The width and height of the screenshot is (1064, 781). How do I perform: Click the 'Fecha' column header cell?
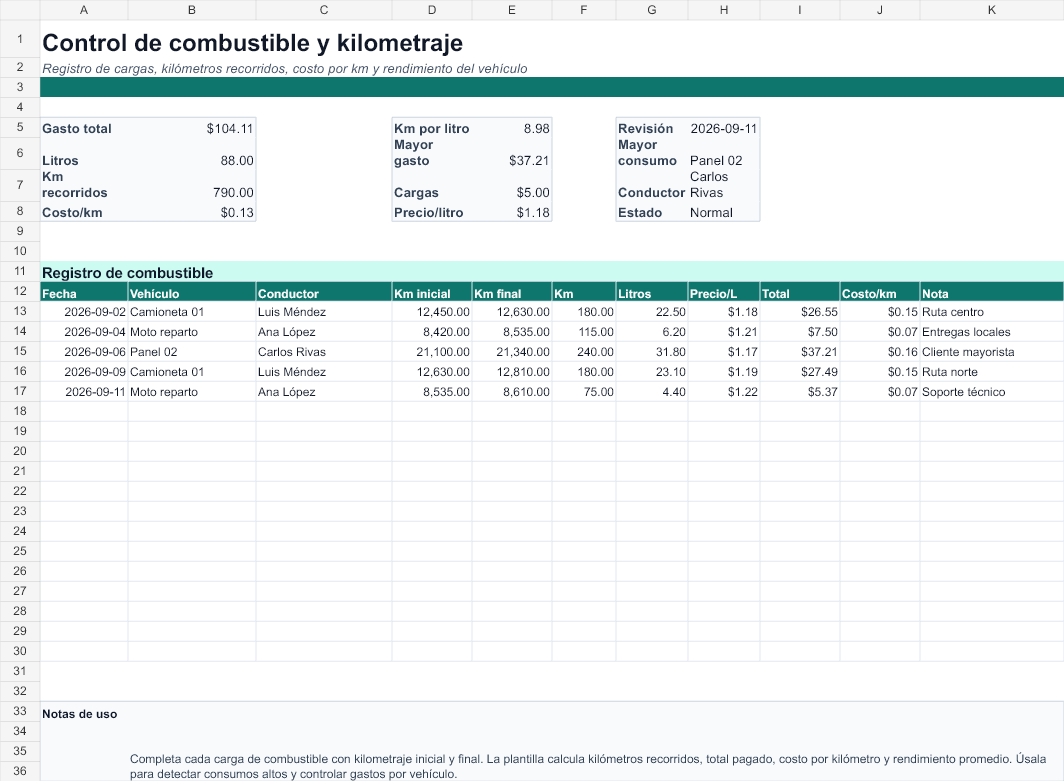84,294
